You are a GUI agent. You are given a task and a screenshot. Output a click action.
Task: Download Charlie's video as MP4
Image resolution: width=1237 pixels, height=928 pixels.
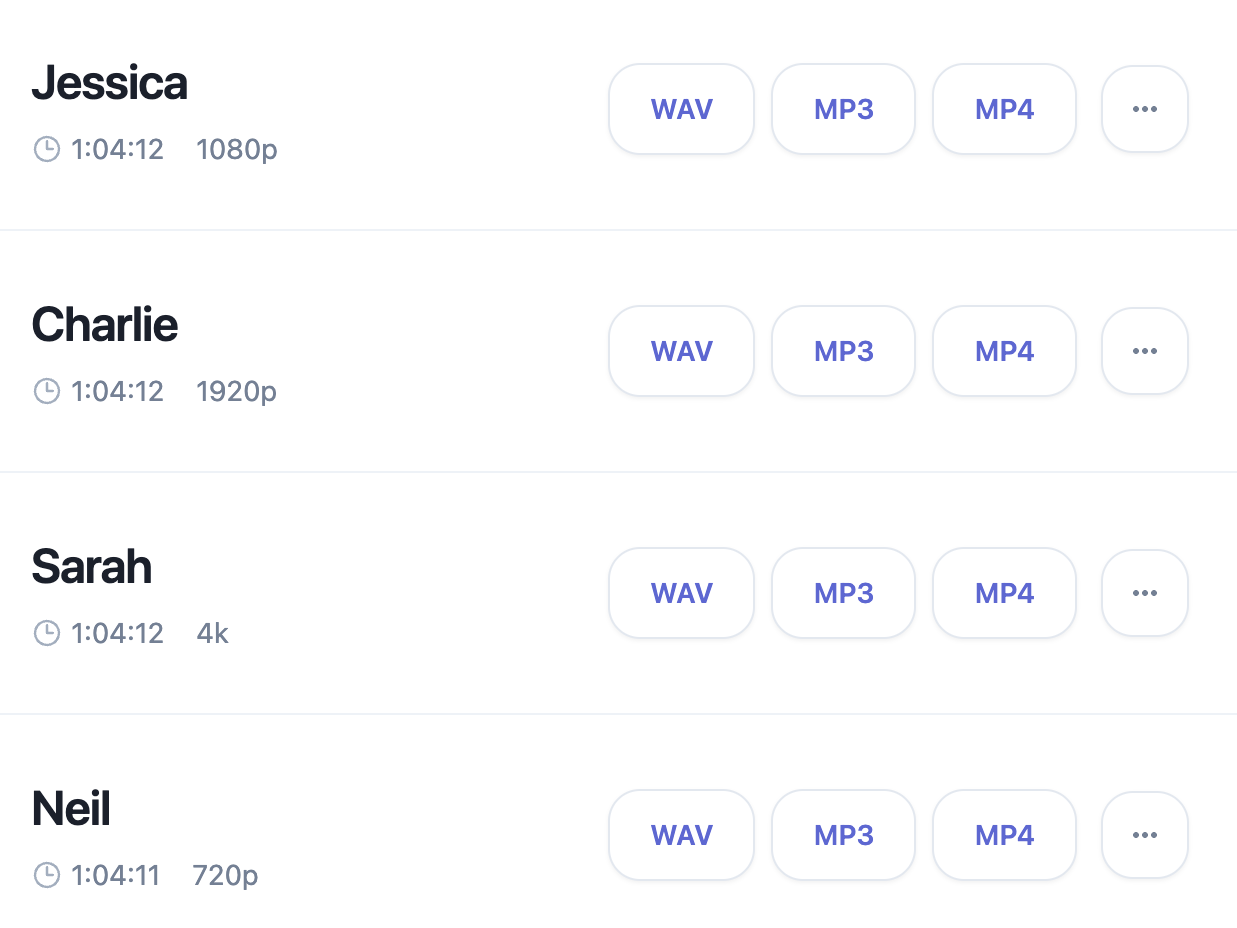point(1004,351)
